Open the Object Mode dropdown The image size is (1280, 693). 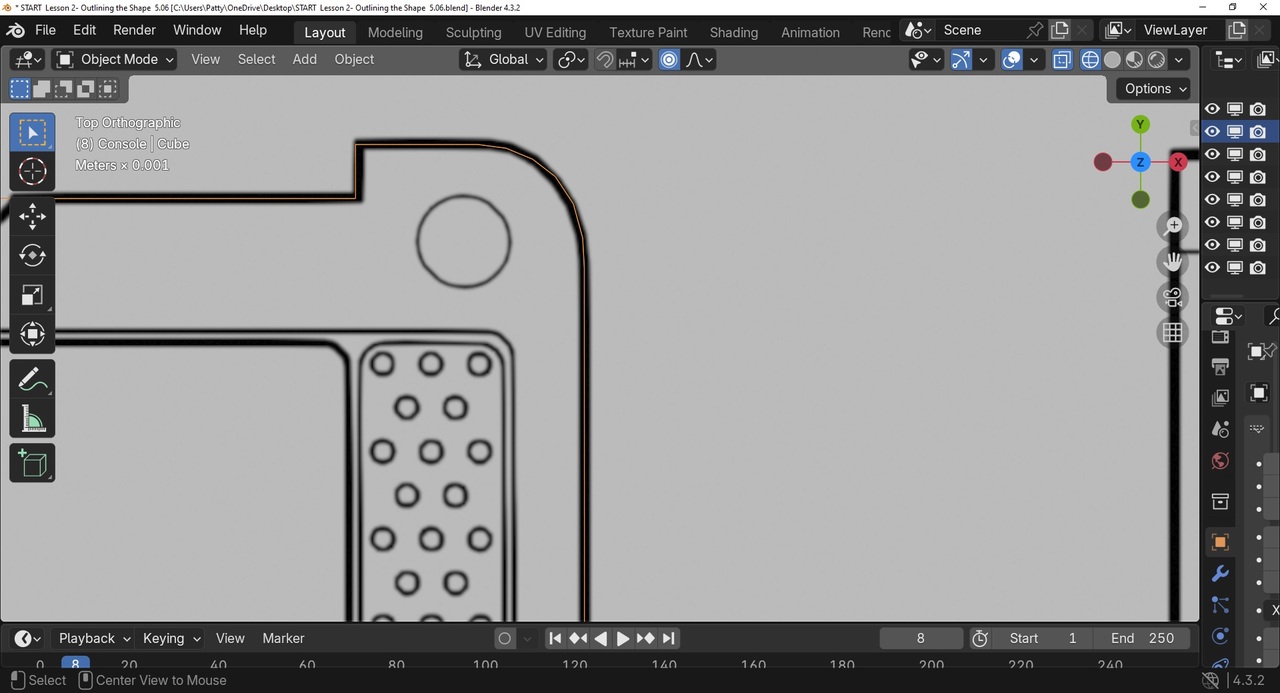114,60
